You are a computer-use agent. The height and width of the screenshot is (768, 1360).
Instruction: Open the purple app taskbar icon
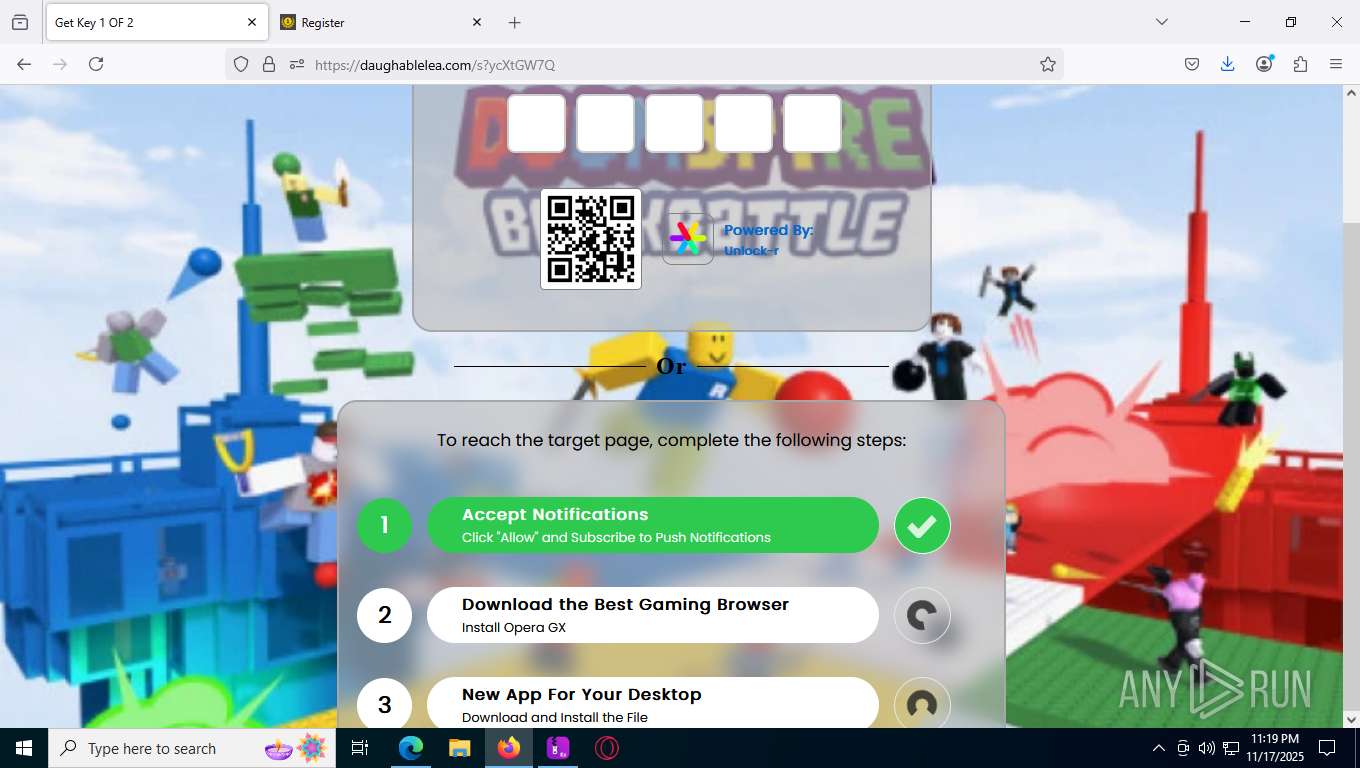pyautogui.click(x=558, y=748)
